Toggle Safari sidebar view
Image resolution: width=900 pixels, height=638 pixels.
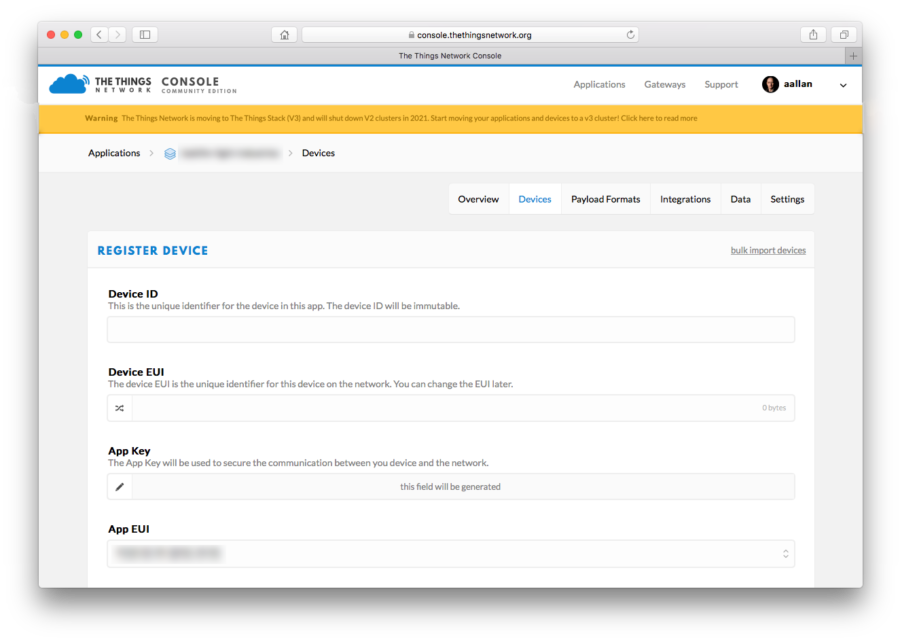point(145,35)
